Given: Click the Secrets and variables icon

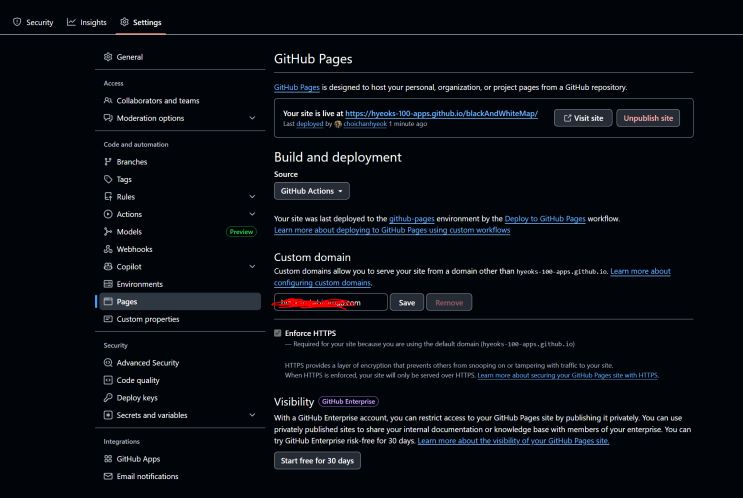Looking at the screenshot, I should click(108, 415).
